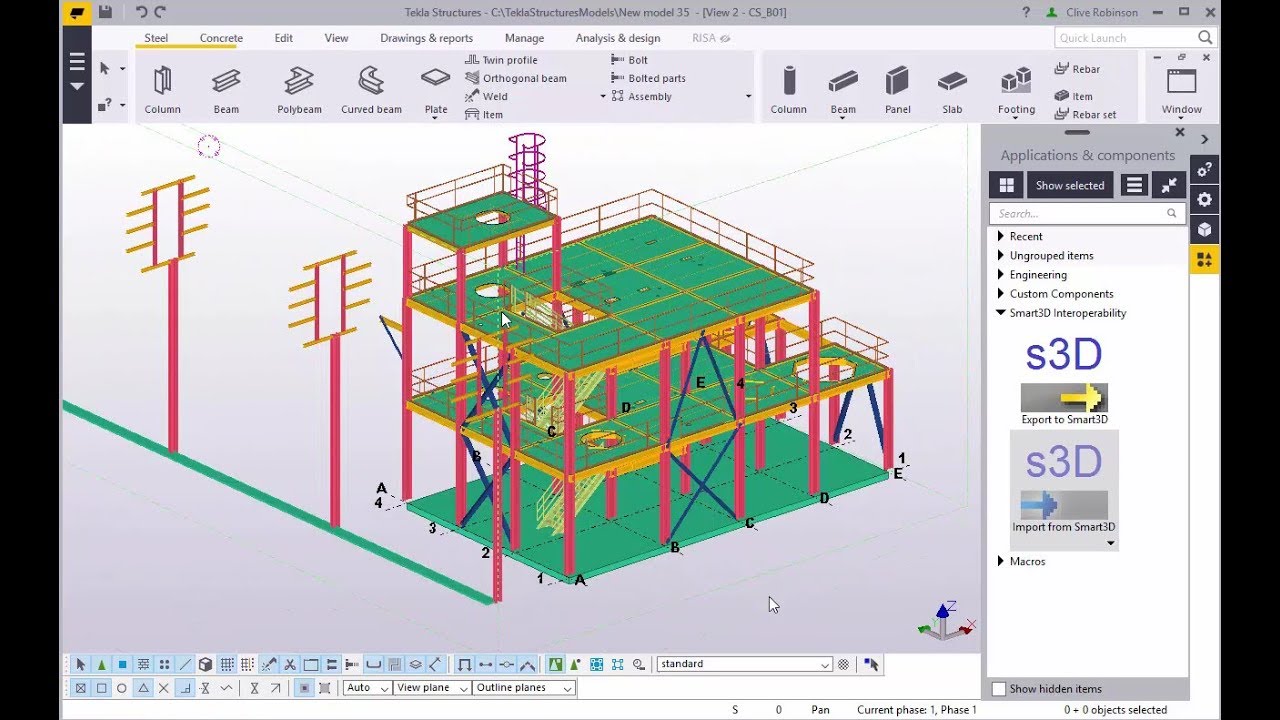Screen dimensions: 1280x720
Task: Open the Analysis & design tab
Action: click(x=618, y=38)
